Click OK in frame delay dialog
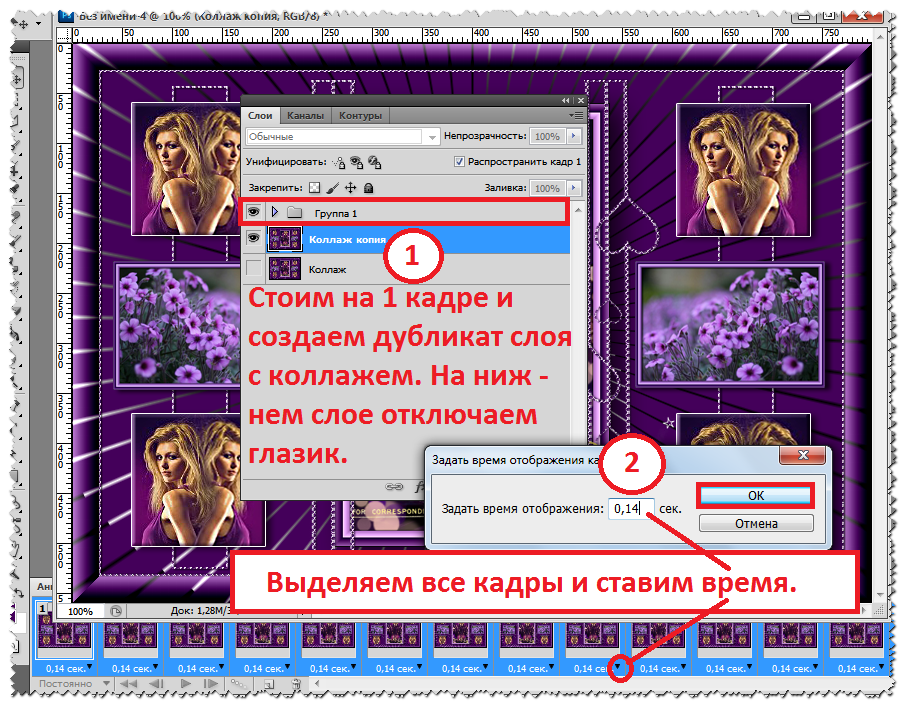 point(756,496)
